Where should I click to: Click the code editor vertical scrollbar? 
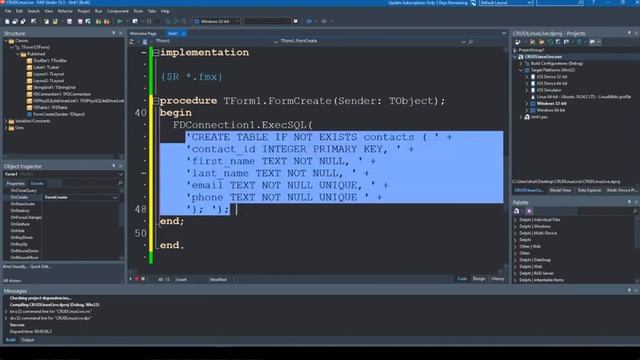tap(506, 159)
